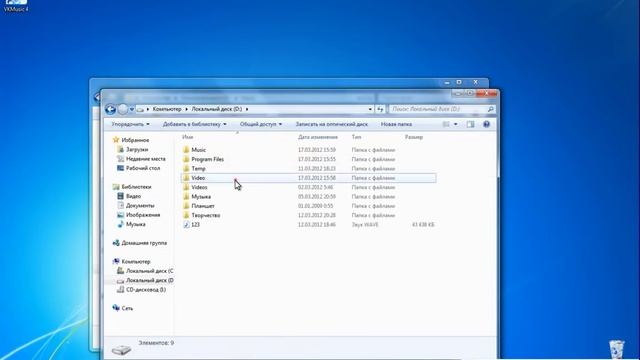This screenshot has height=360, width=640.
Task: Open the Изображения library
Action: pos(143,215)
